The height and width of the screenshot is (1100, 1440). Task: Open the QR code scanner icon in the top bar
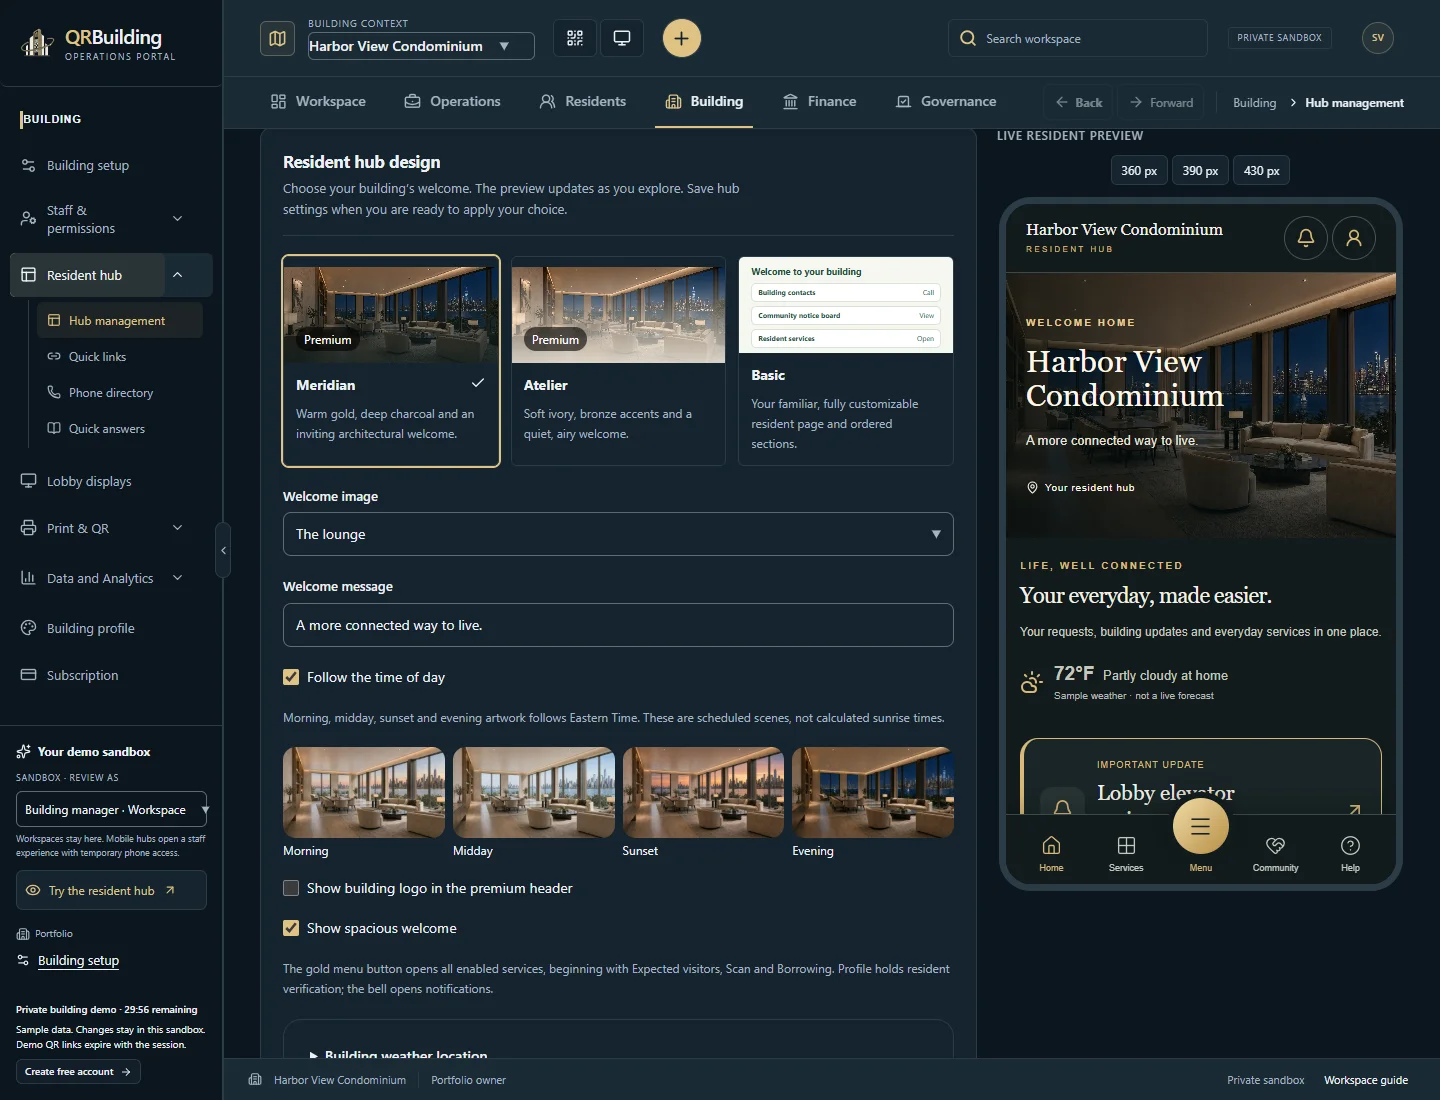(575, 38)
